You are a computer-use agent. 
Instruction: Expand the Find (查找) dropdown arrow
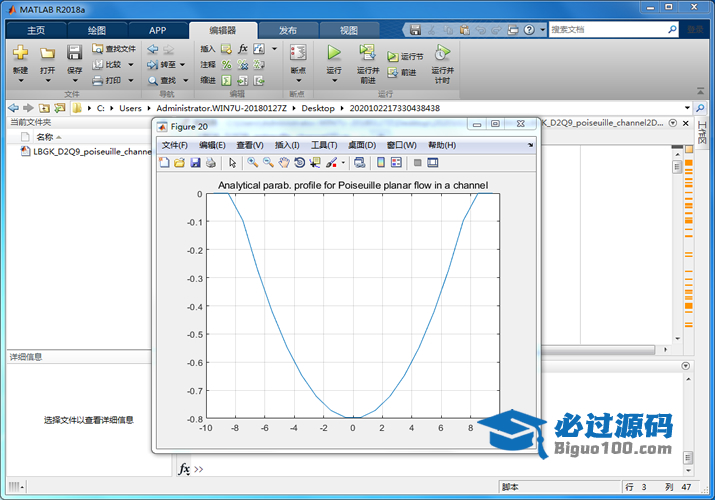coord(186,81)
